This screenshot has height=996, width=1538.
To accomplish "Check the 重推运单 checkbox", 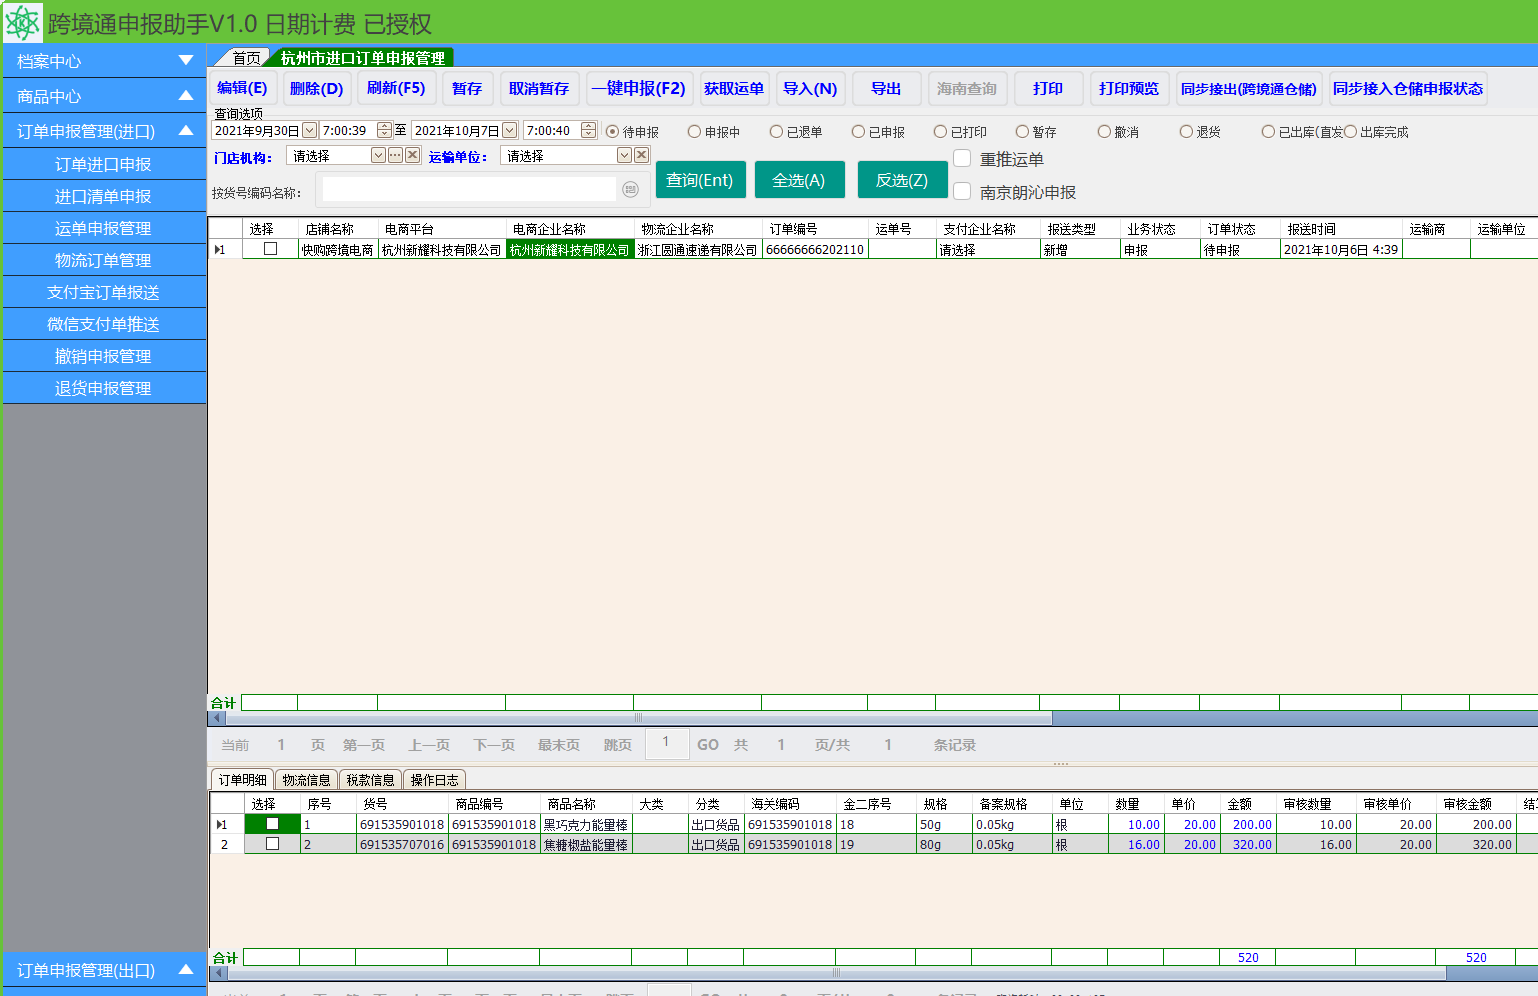I will (962, 158).
